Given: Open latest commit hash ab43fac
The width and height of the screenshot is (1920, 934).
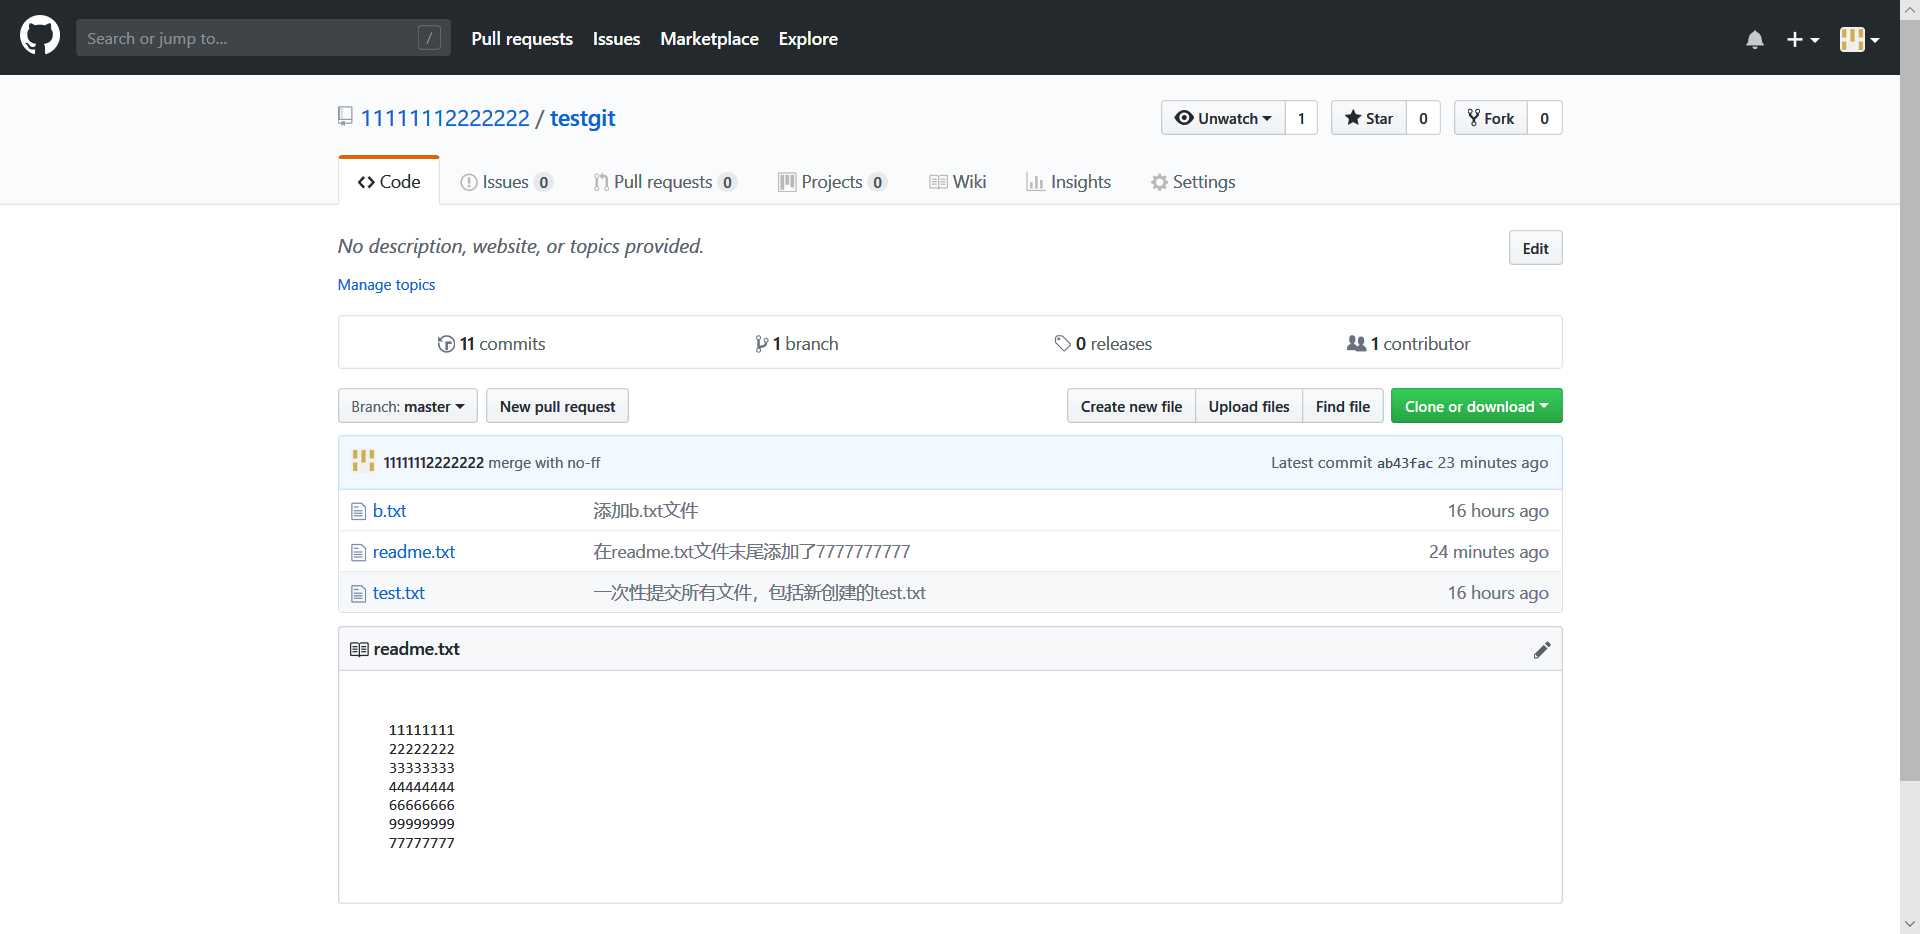Looking at the screenshot, I should pyautogui.click(x=1404, y=462).
